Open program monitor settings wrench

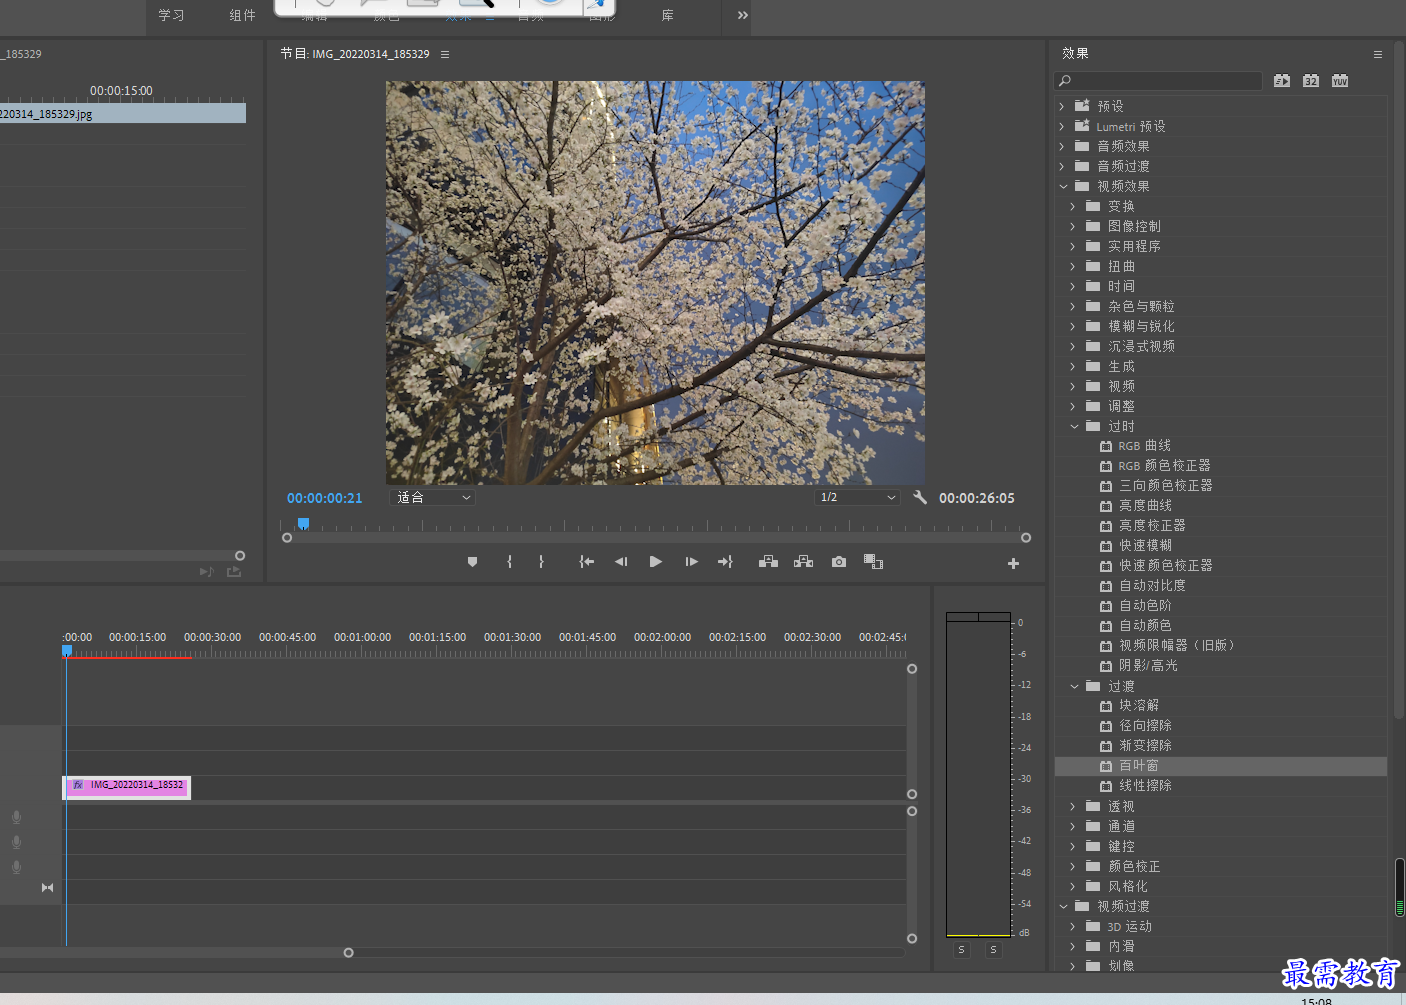tap(920, 497)
